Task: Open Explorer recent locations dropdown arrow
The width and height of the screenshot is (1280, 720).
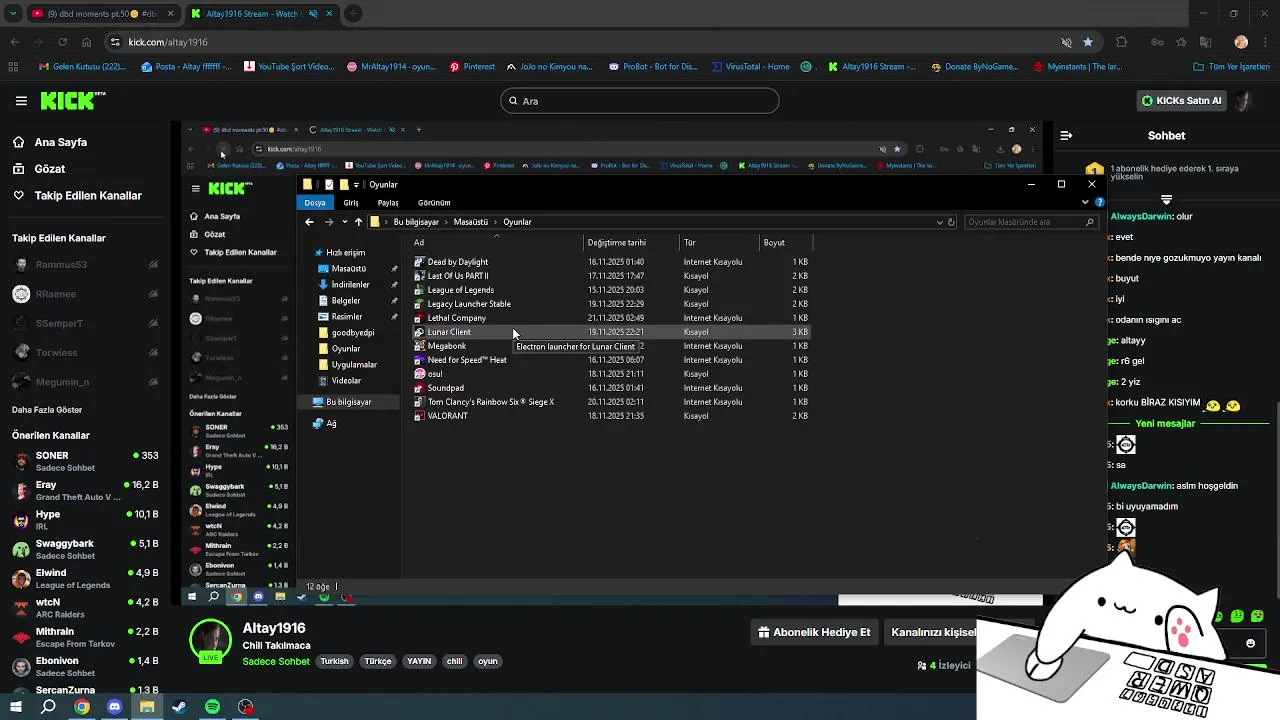Action: [x=344, y=222]
